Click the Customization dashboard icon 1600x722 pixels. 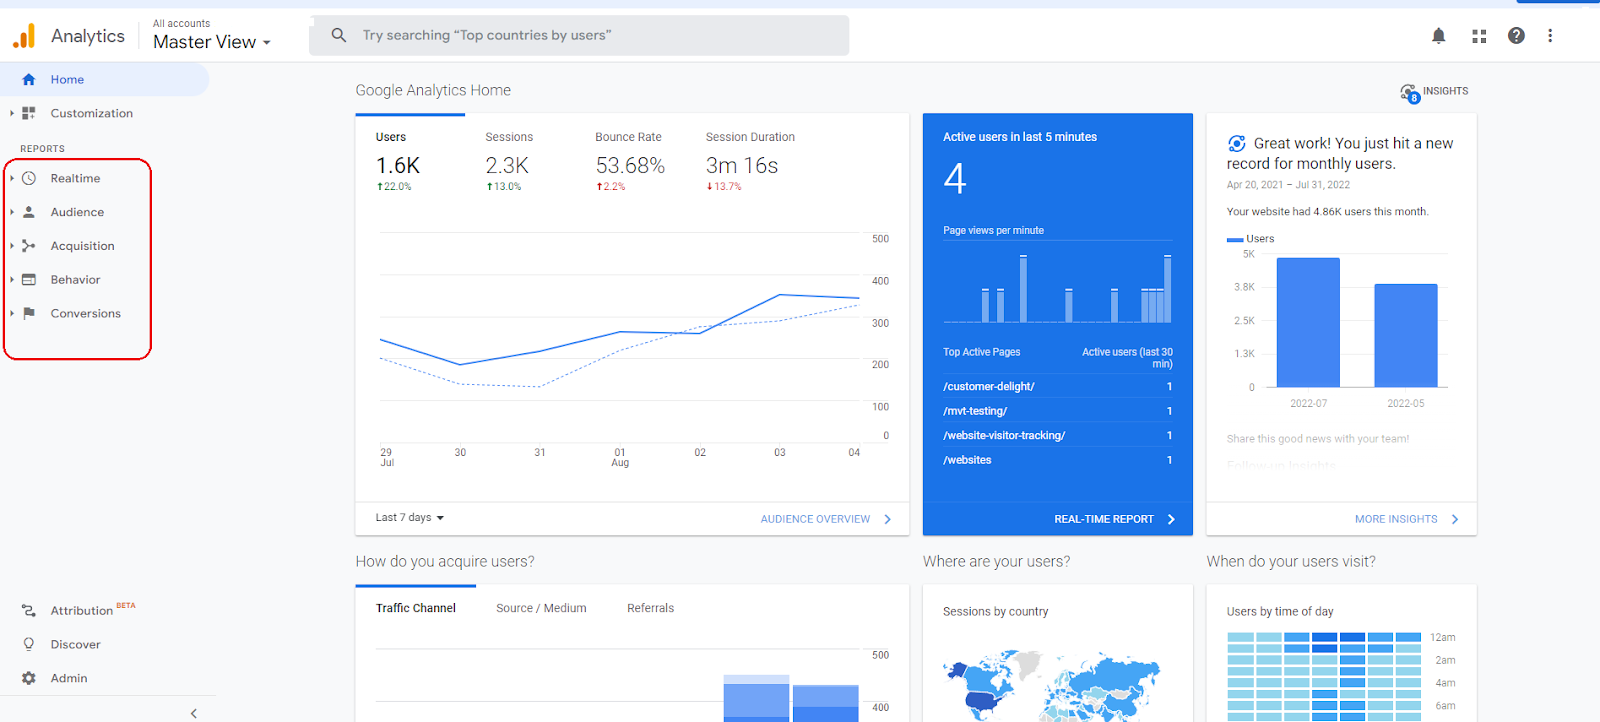click(x=29, y=114)
